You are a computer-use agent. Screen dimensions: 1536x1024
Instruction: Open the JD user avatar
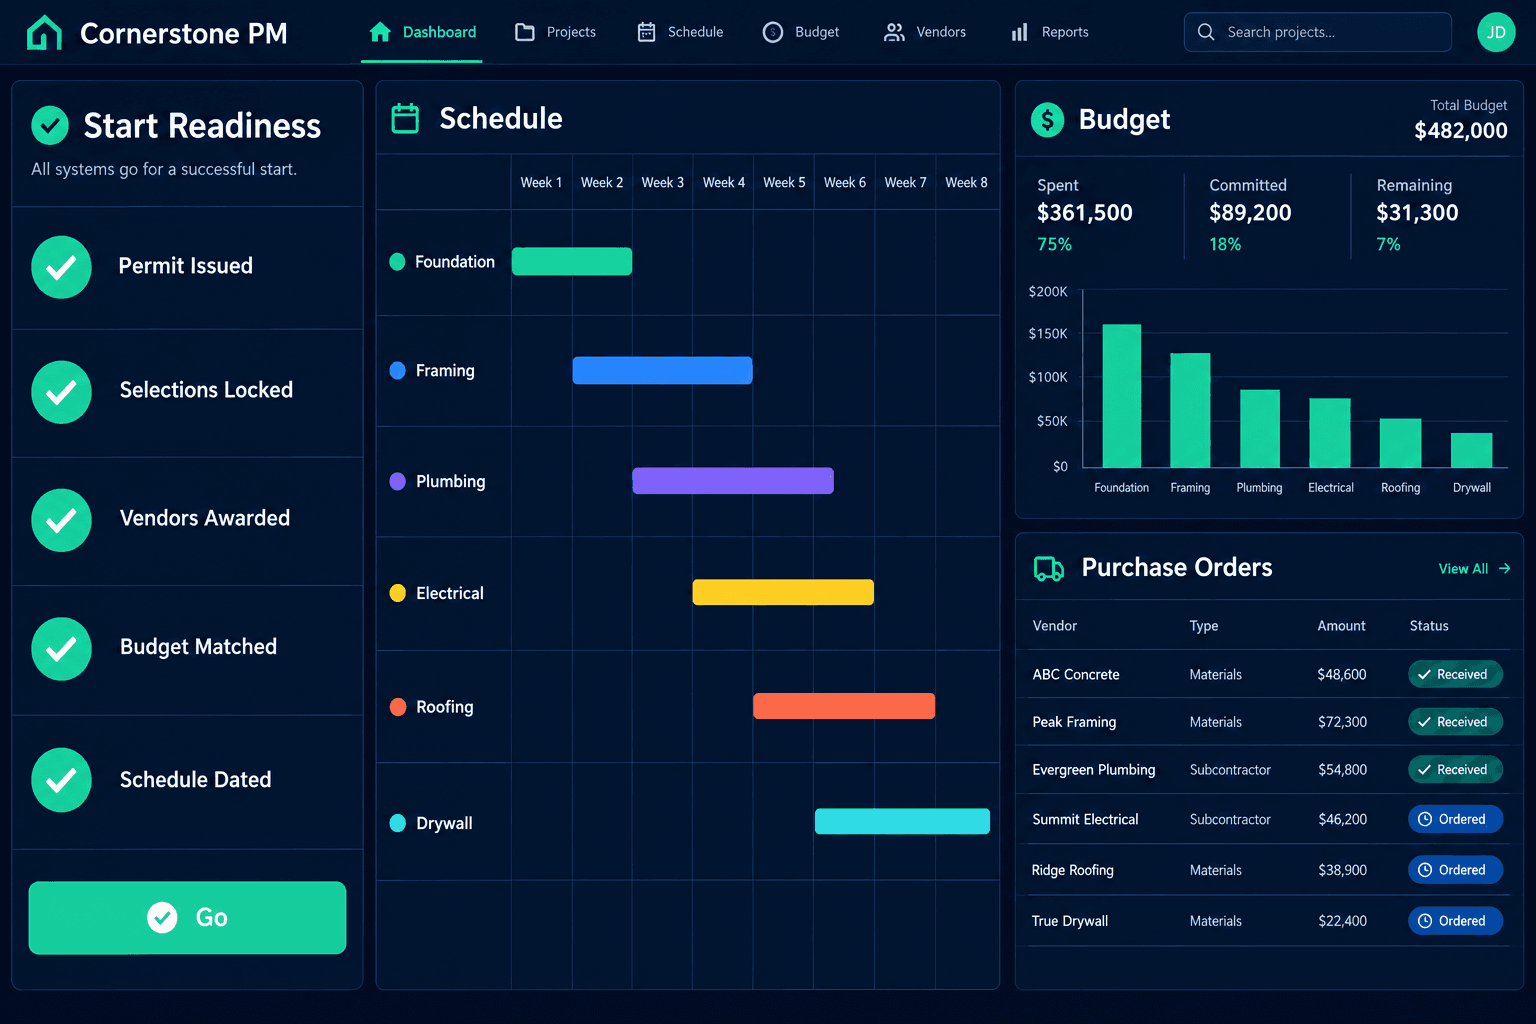pos(1496,32)
